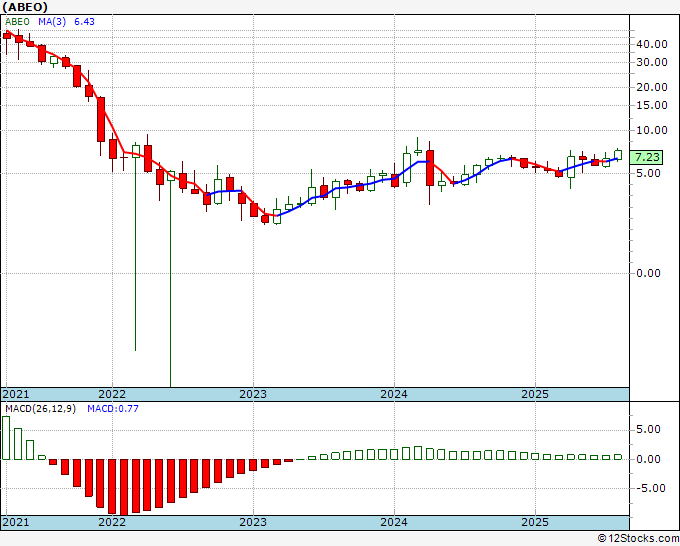Screen dimensions: 680x546
Task: Click the 12Stocks.com copyright link
Action: point(638,539)
